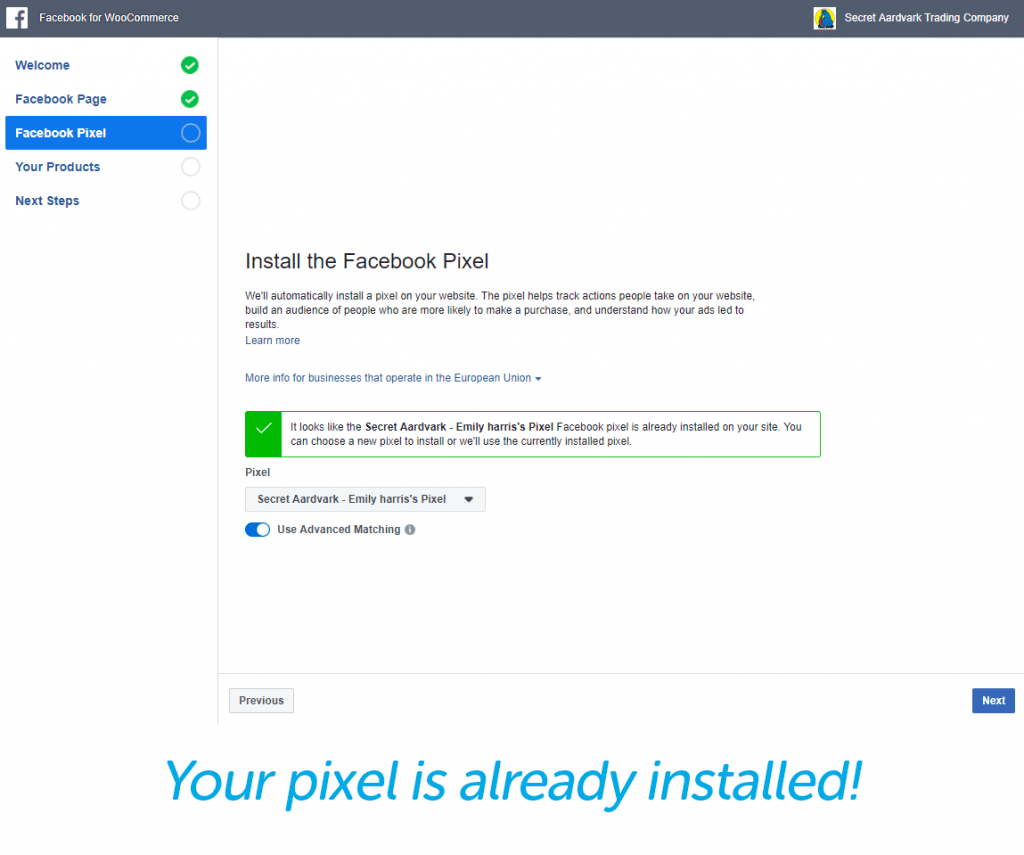Click the Secret Aardvark Trading Company logo
The width and height of the screenshot is (1024, 855).
click(x=825, y=17)
